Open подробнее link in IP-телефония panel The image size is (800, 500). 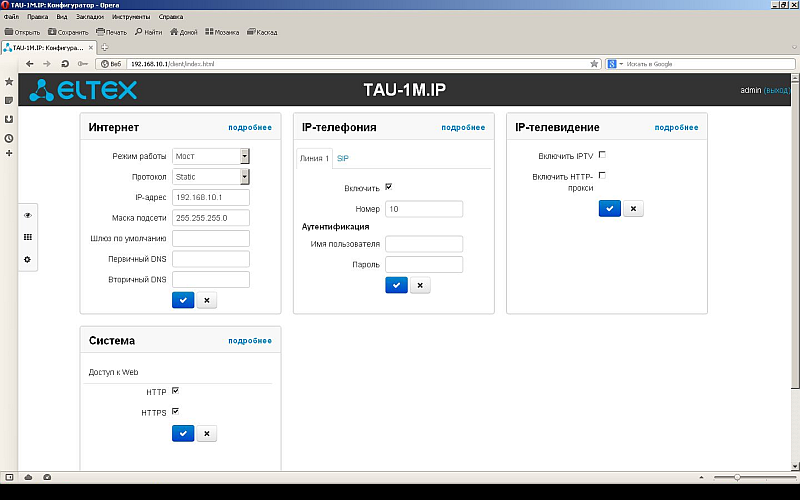click(463, 128)
